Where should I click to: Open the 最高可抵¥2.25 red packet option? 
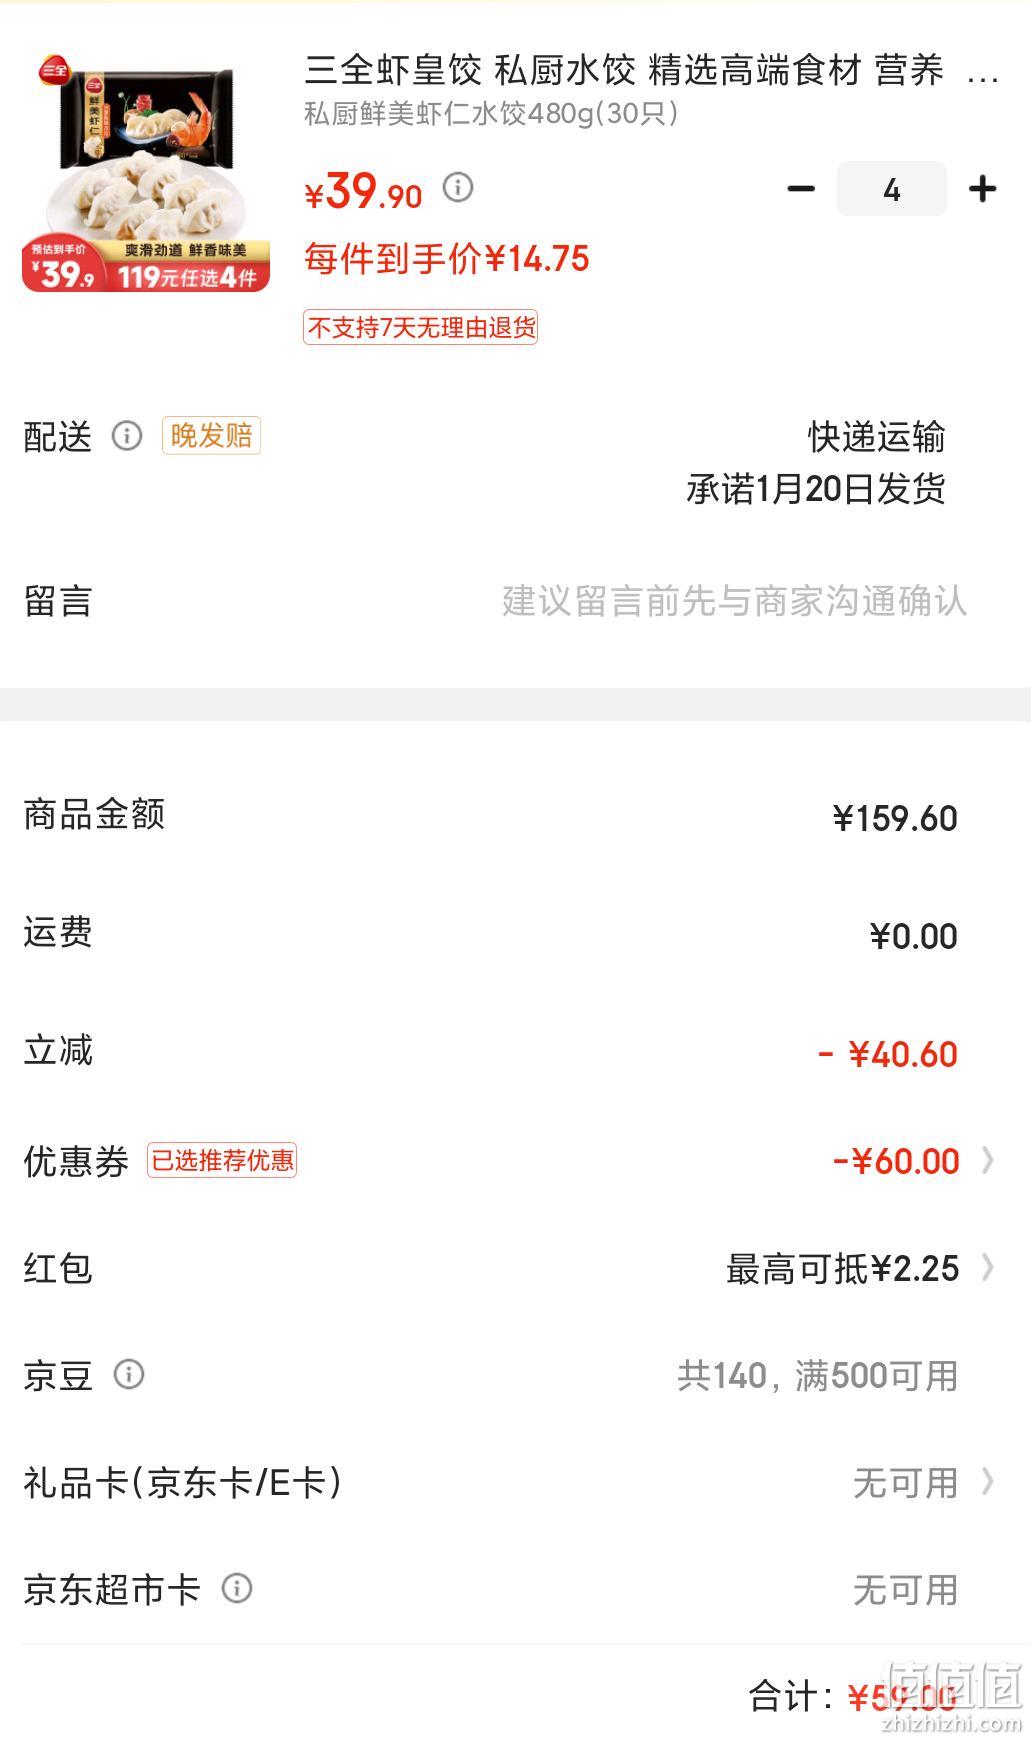843,1268
